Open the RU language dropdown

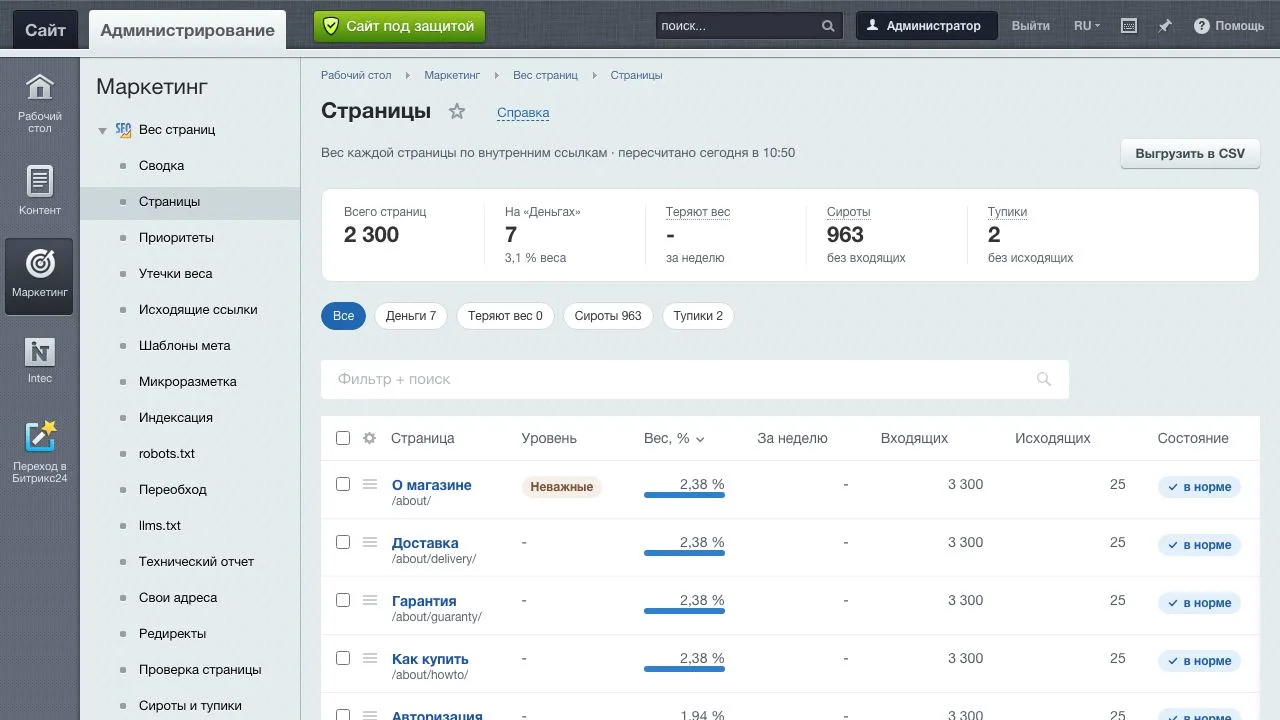1087,26
